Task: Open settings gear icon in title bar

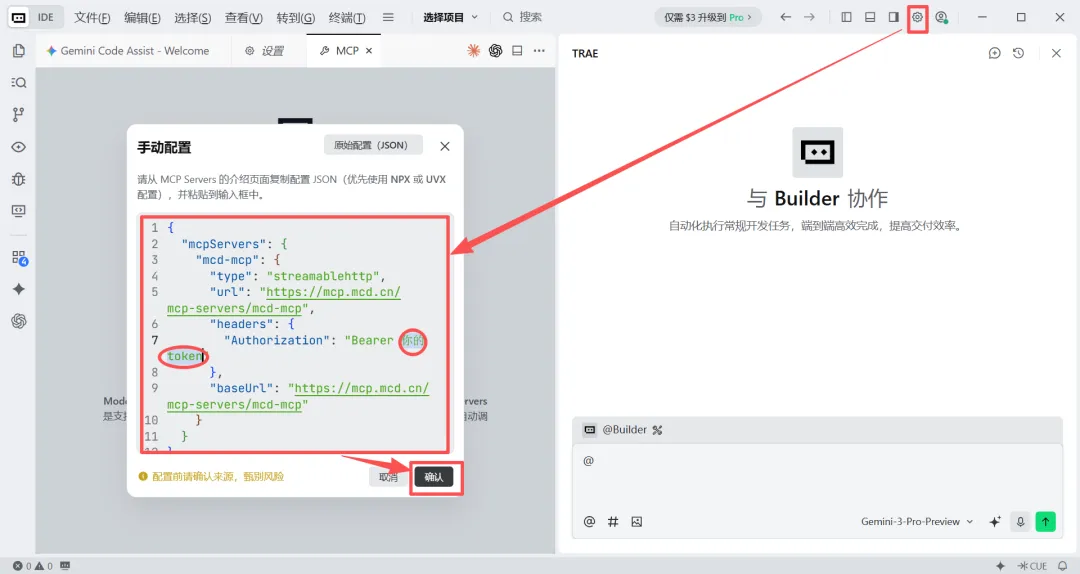Action: tap(917, 17)
